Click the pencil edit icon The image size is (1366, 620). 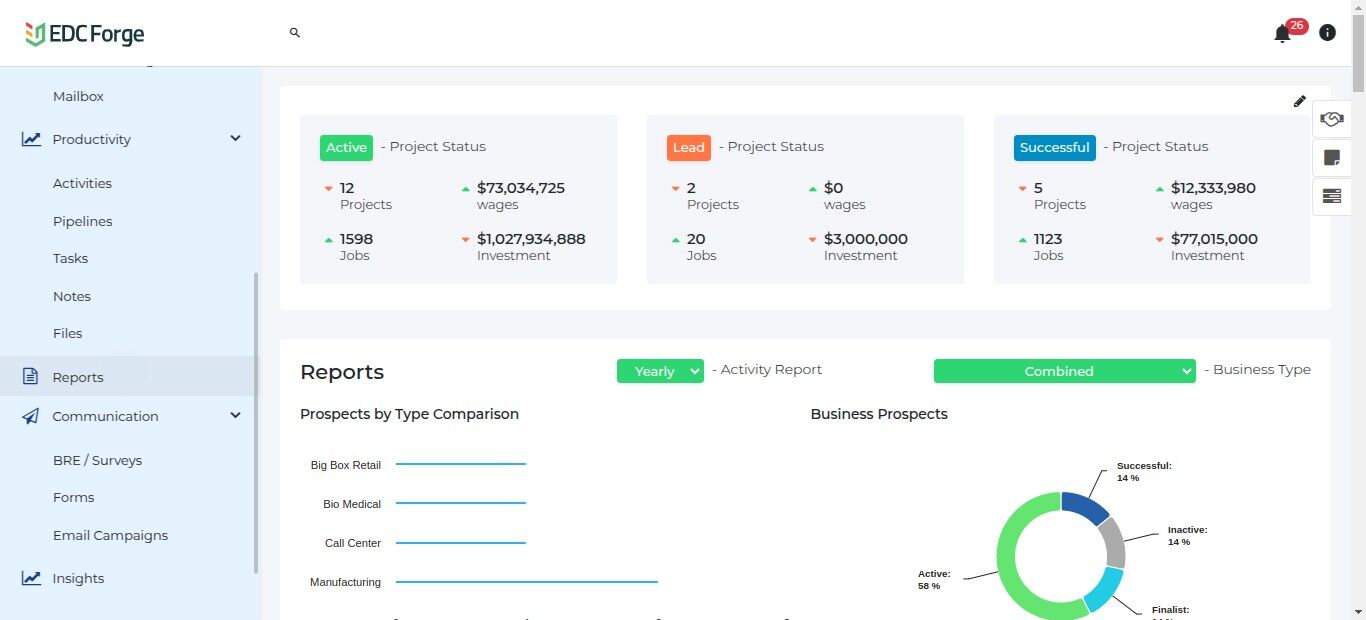[1299, 101]
